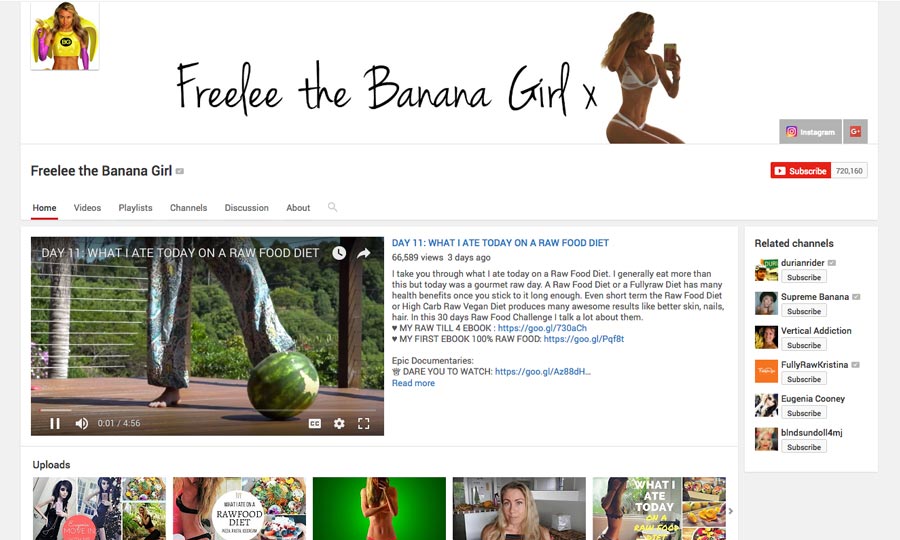This screenshot has width=900, height=540.
Task: Open the Instagram link on the banner
Action: (810, 131)
